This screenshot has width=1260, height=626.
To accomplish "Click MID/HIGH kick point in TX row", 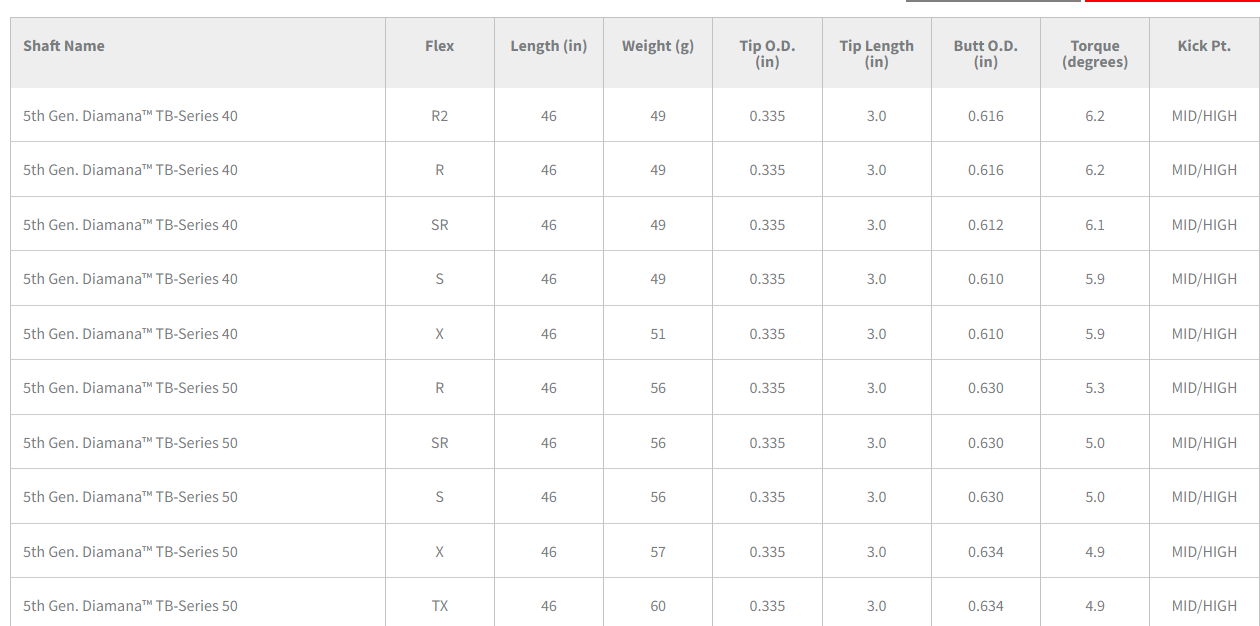I will (1204, 606).
